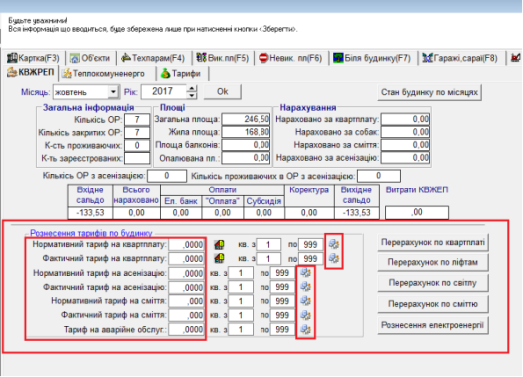Click Нормативний тариф на квартплату value field

[x=186, y=245]
